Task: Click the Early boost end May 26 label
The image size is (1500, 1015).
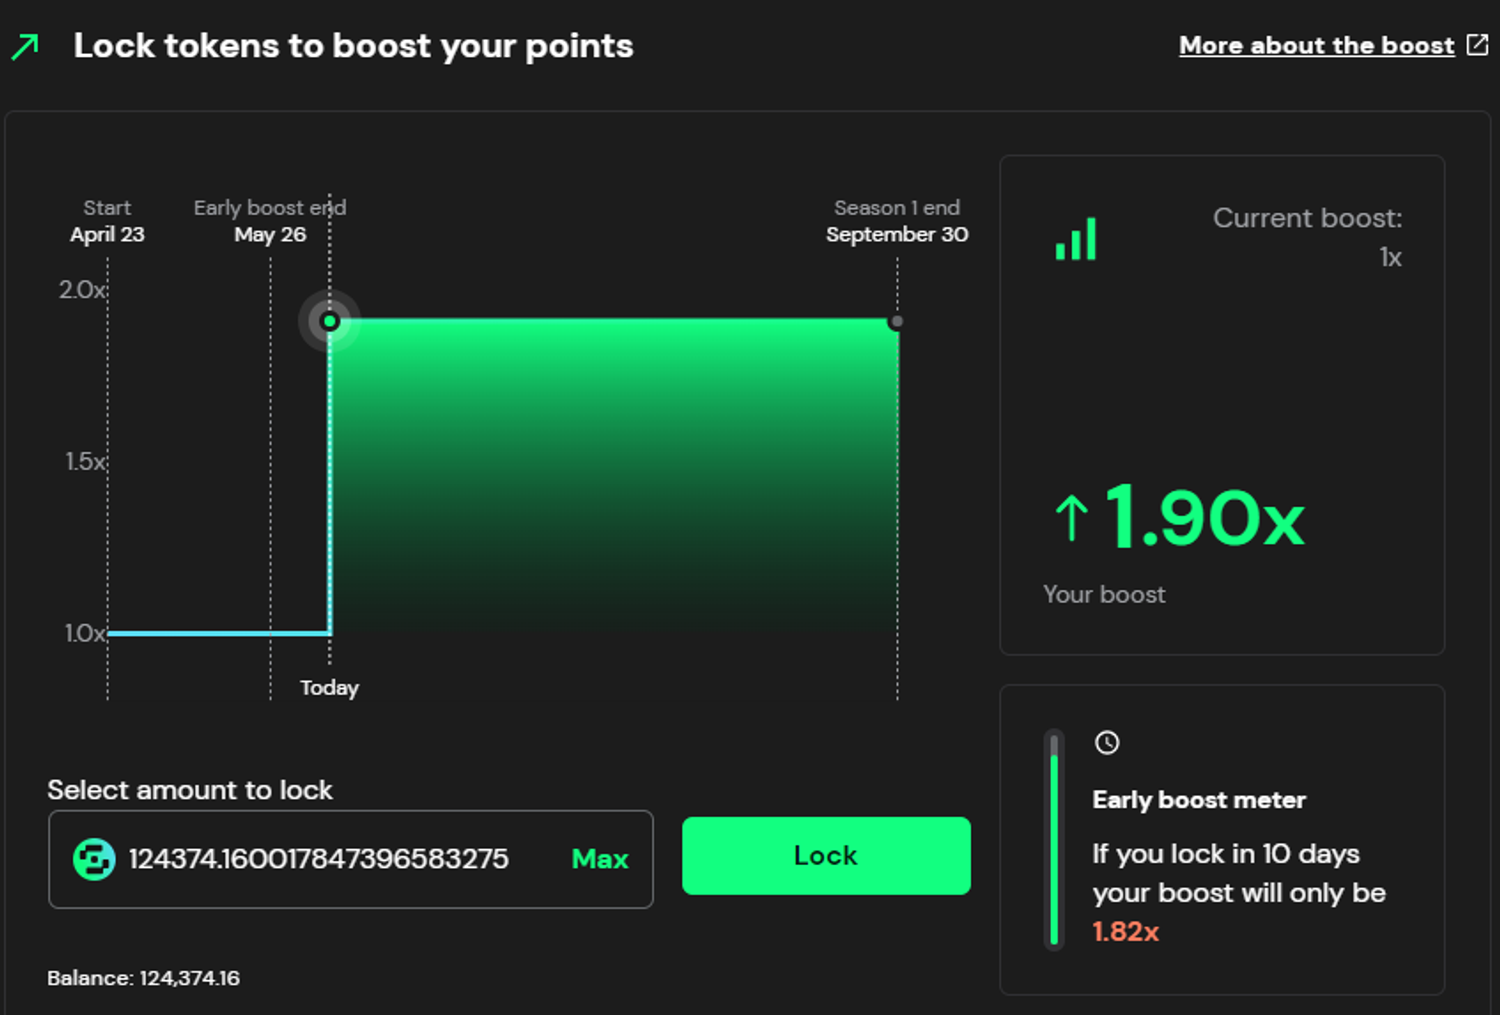Action: click(x=270, y=221)
